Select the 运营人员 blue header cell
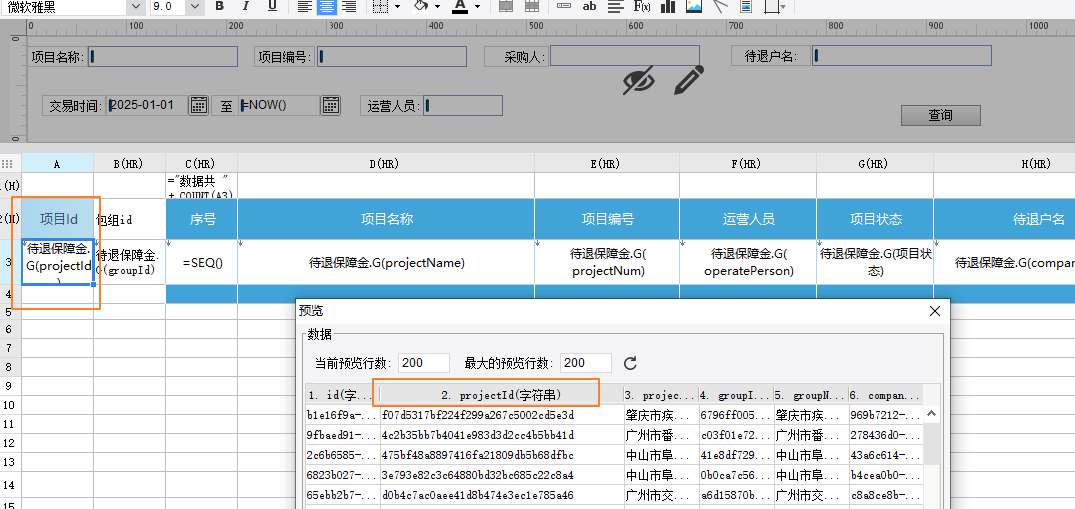 (x=748, y=219)
